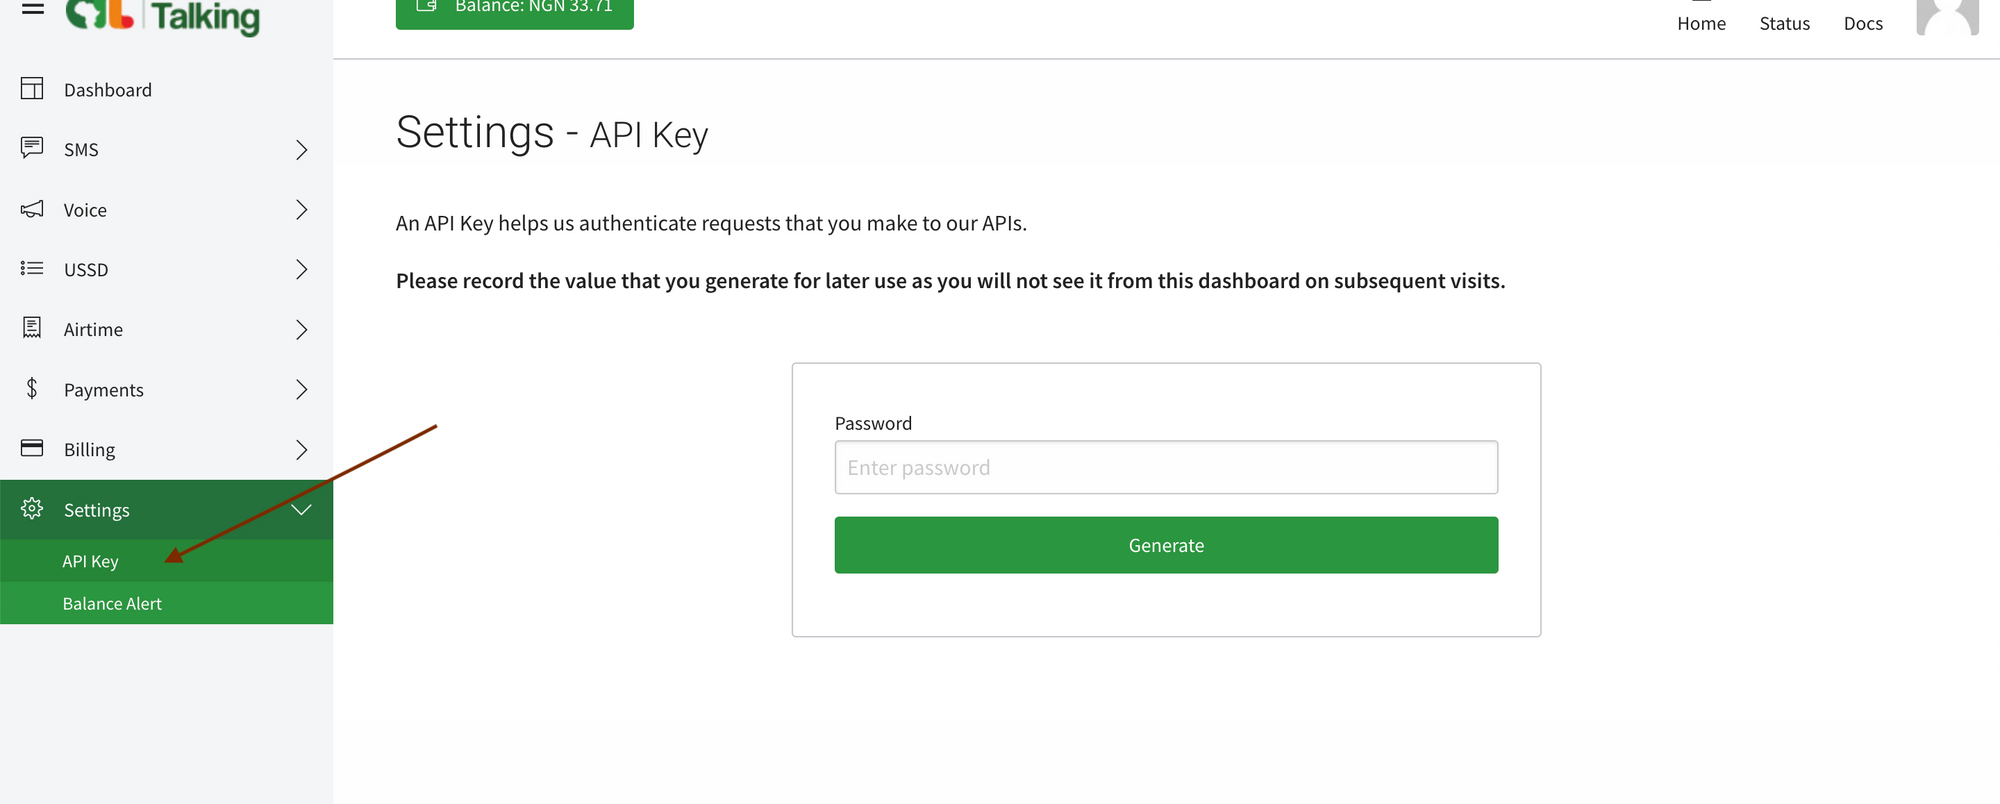Click the Settings gear icon
The image size is (2000, 804).
tap(31, 509)
